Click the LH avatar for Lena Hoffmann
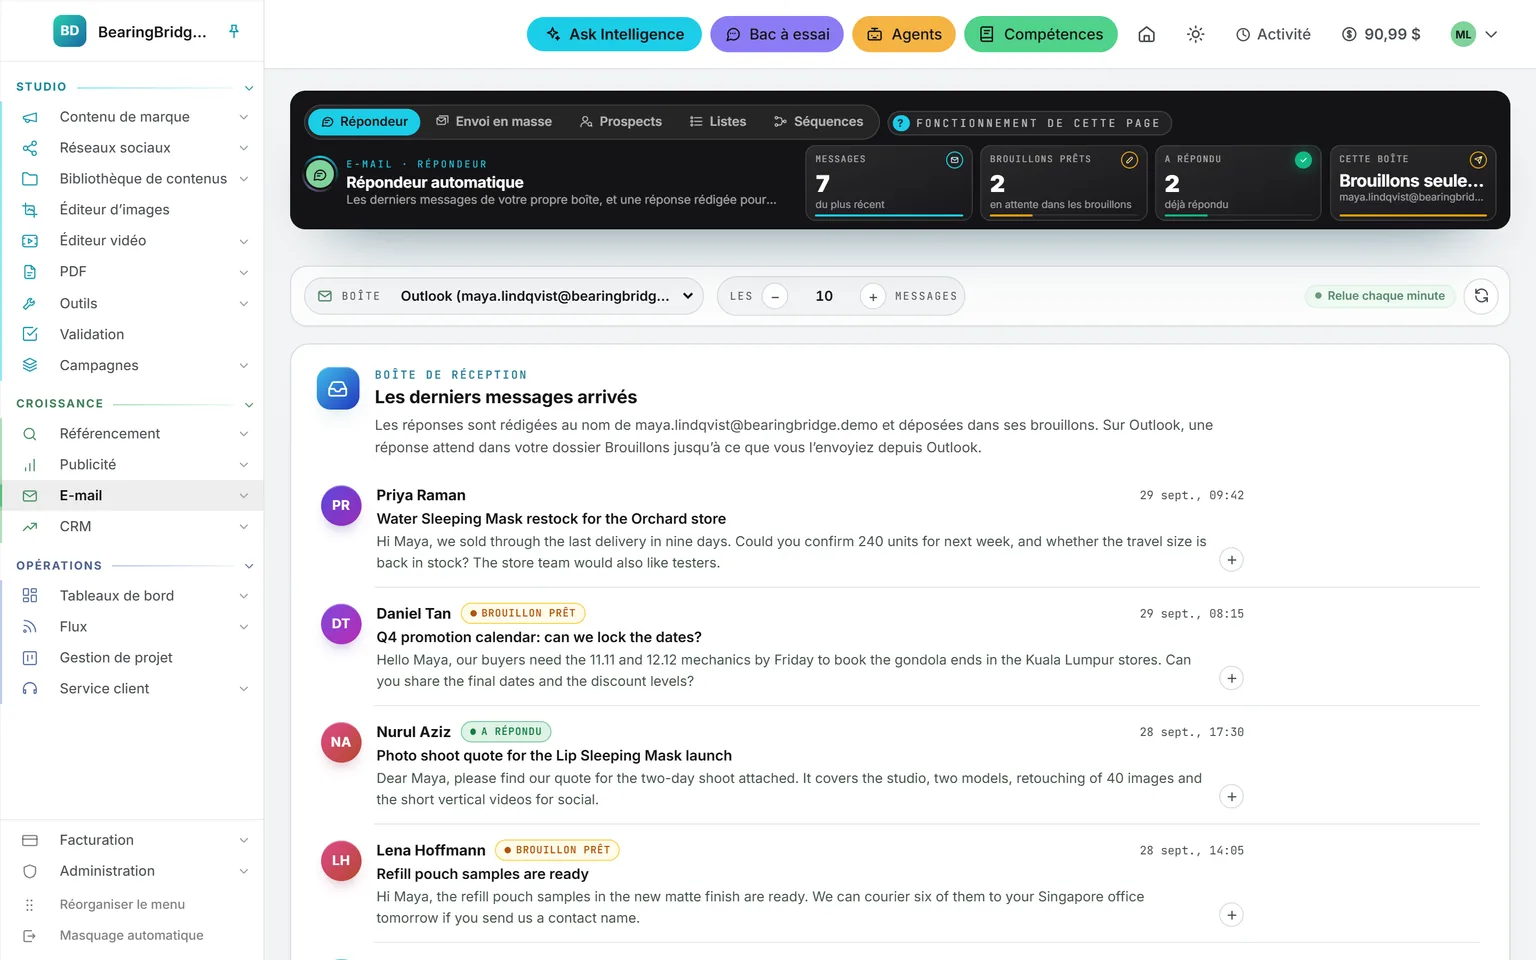 [341, 861]
